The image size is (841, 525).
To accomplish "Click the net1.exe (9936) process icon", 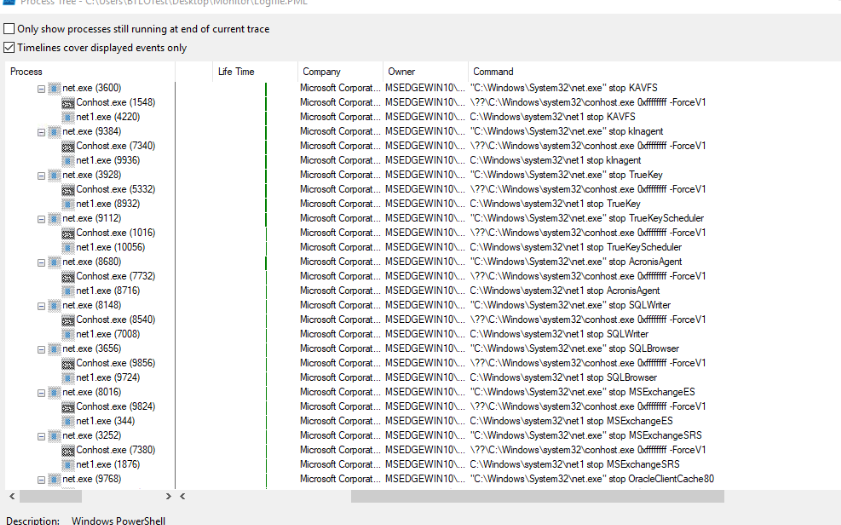I will tap(68, 160).
